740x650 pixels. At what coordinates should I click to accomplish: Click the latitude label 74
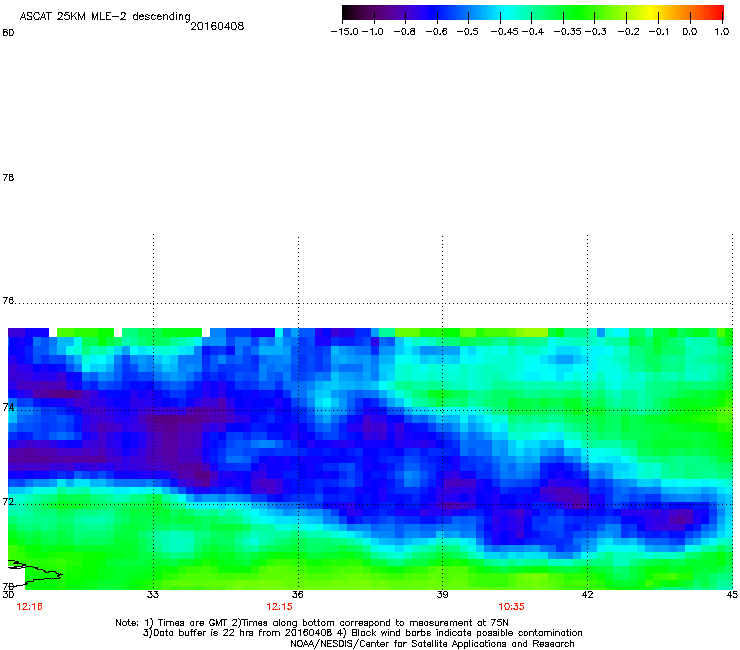coord(8,407)
